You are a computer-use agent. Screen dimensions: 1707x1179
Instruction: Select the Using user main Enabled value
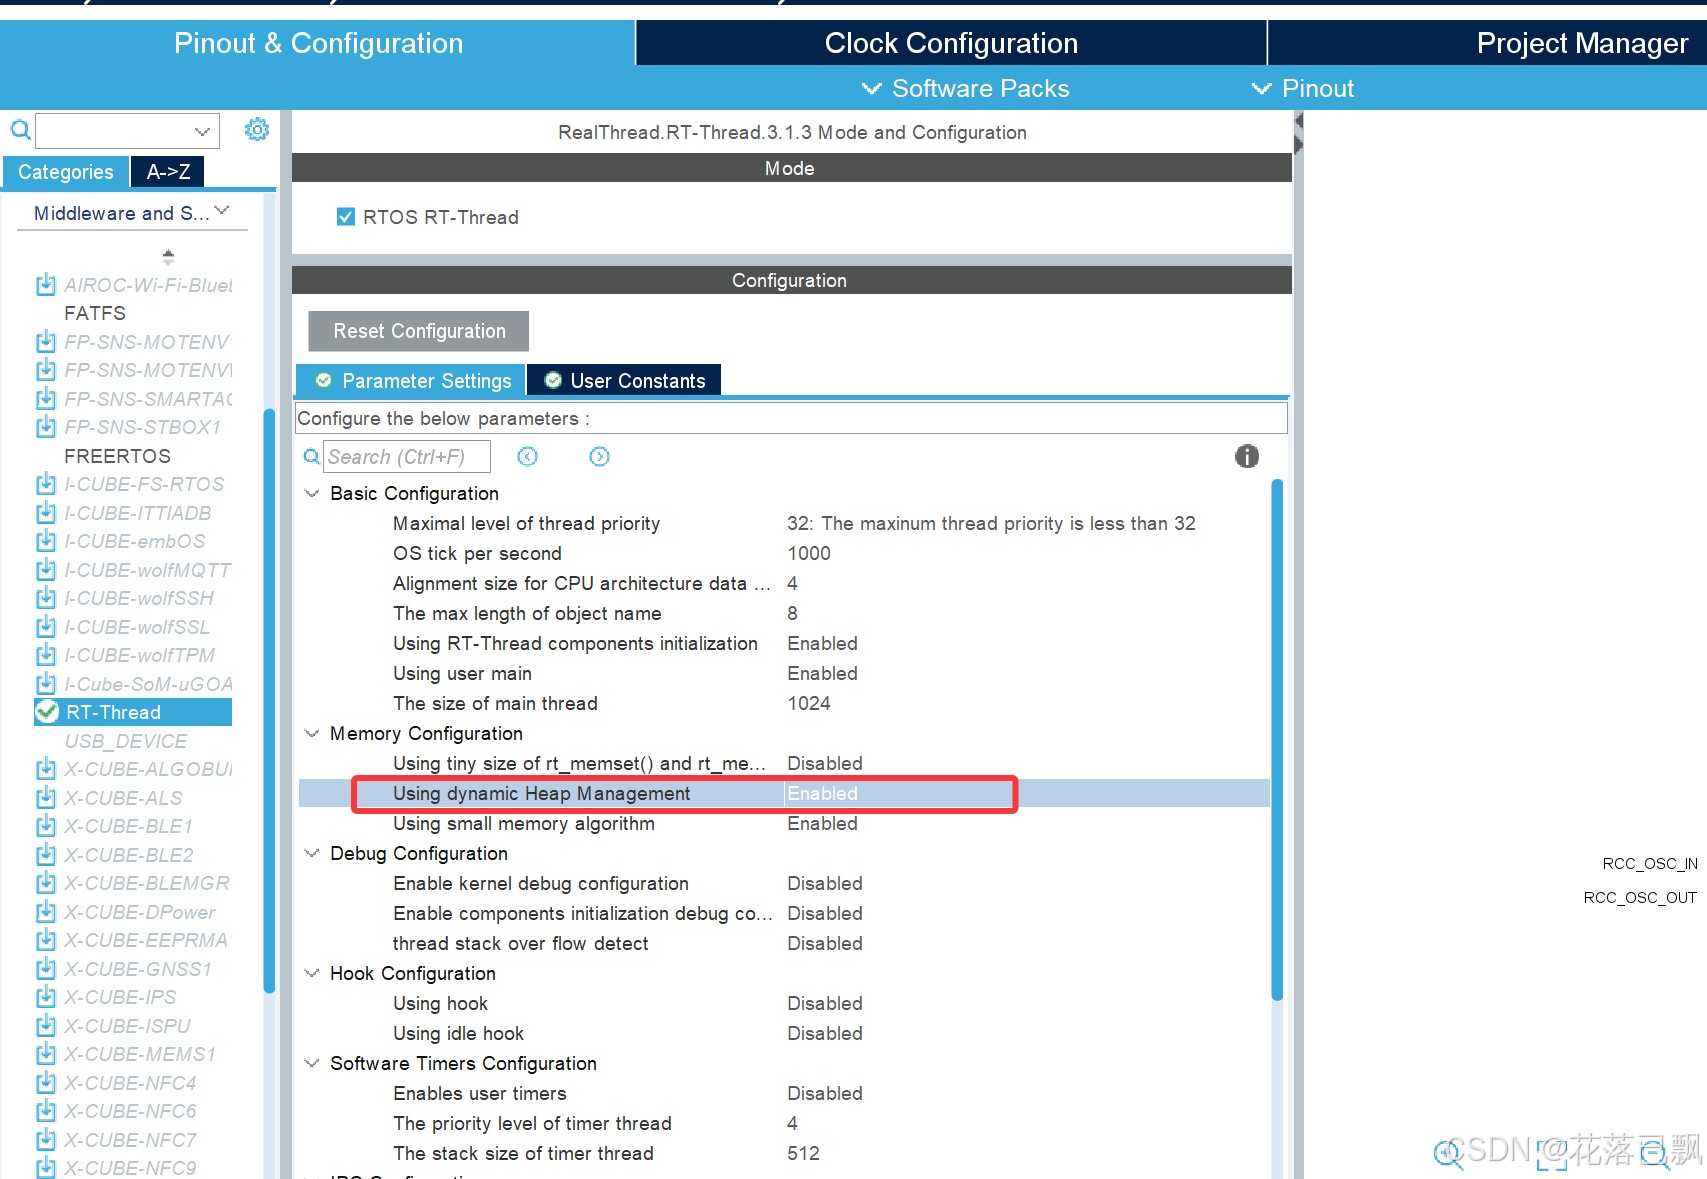tap(822, 673)
